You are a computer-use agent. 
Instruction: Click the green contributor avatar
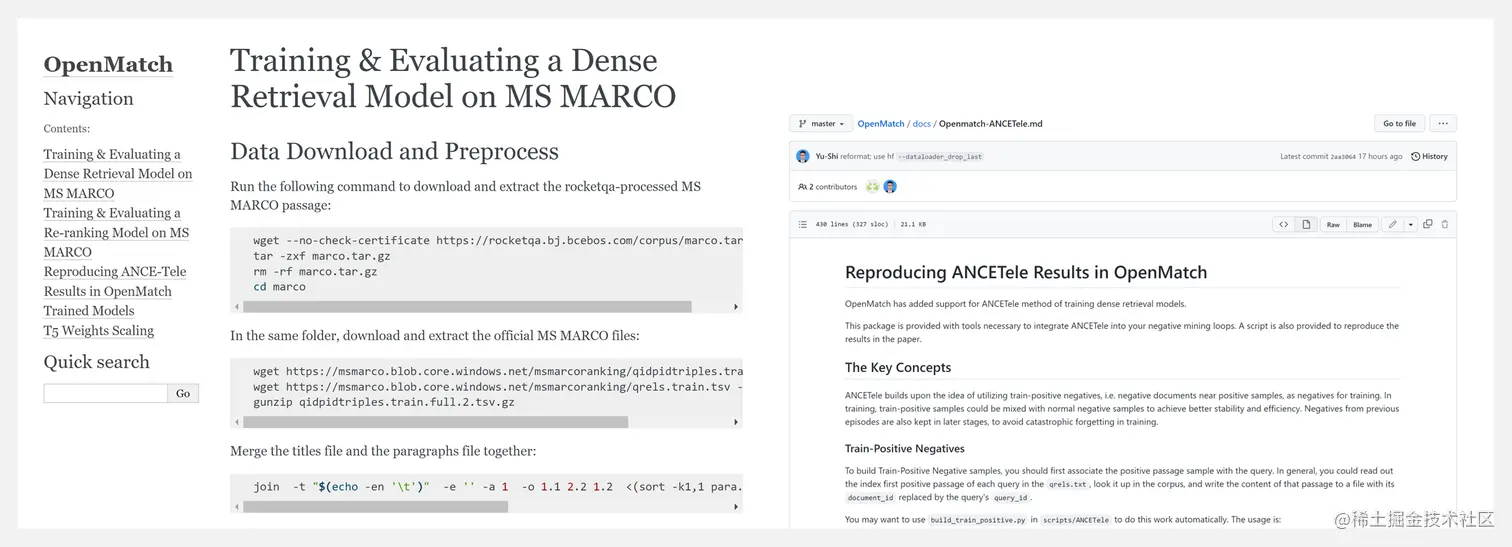click(x=873, y=187)
